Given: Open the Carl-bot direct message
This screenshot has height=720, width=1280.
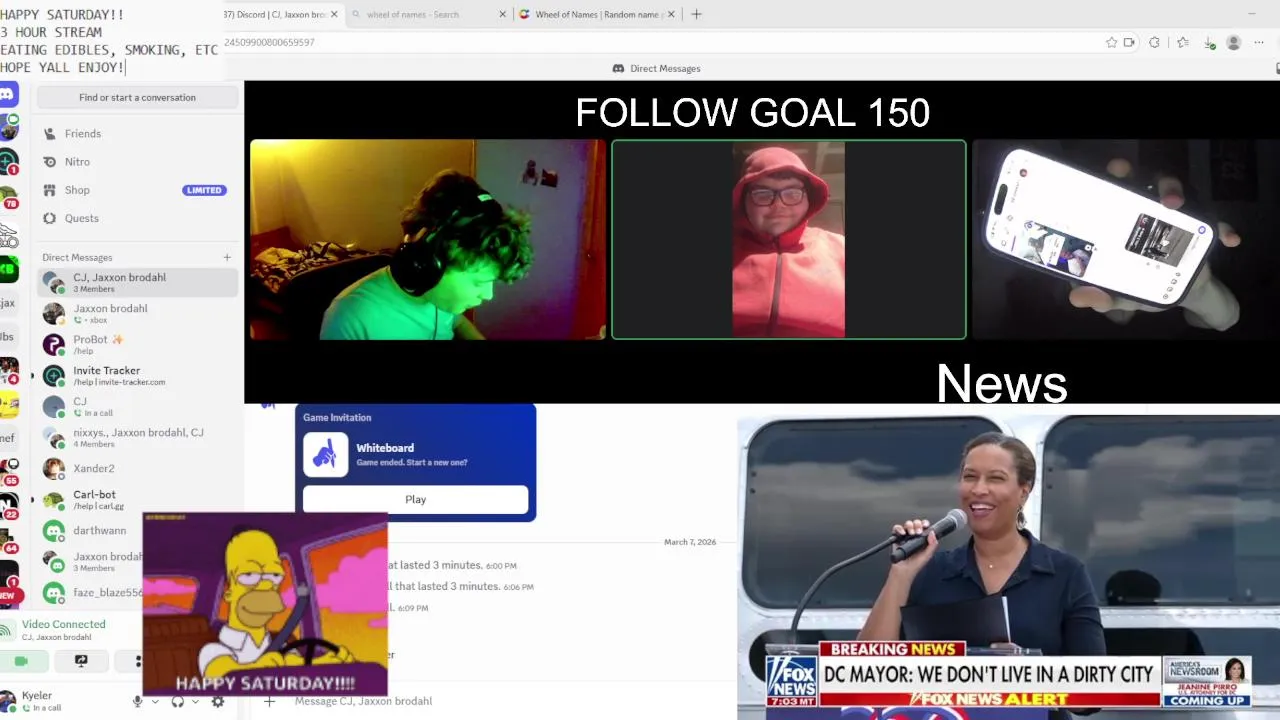Looking at the screenshot, I should [x=138, y=499].
